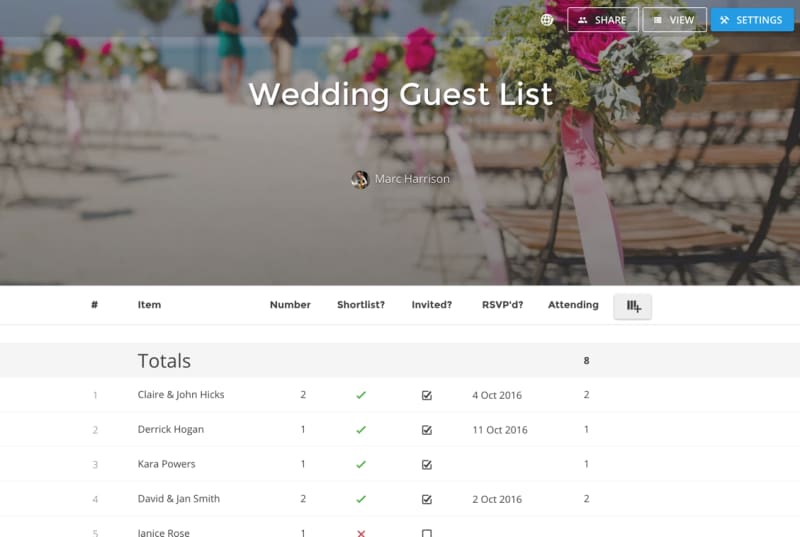Open the Janice Rose item

click(x=163, y=533)
